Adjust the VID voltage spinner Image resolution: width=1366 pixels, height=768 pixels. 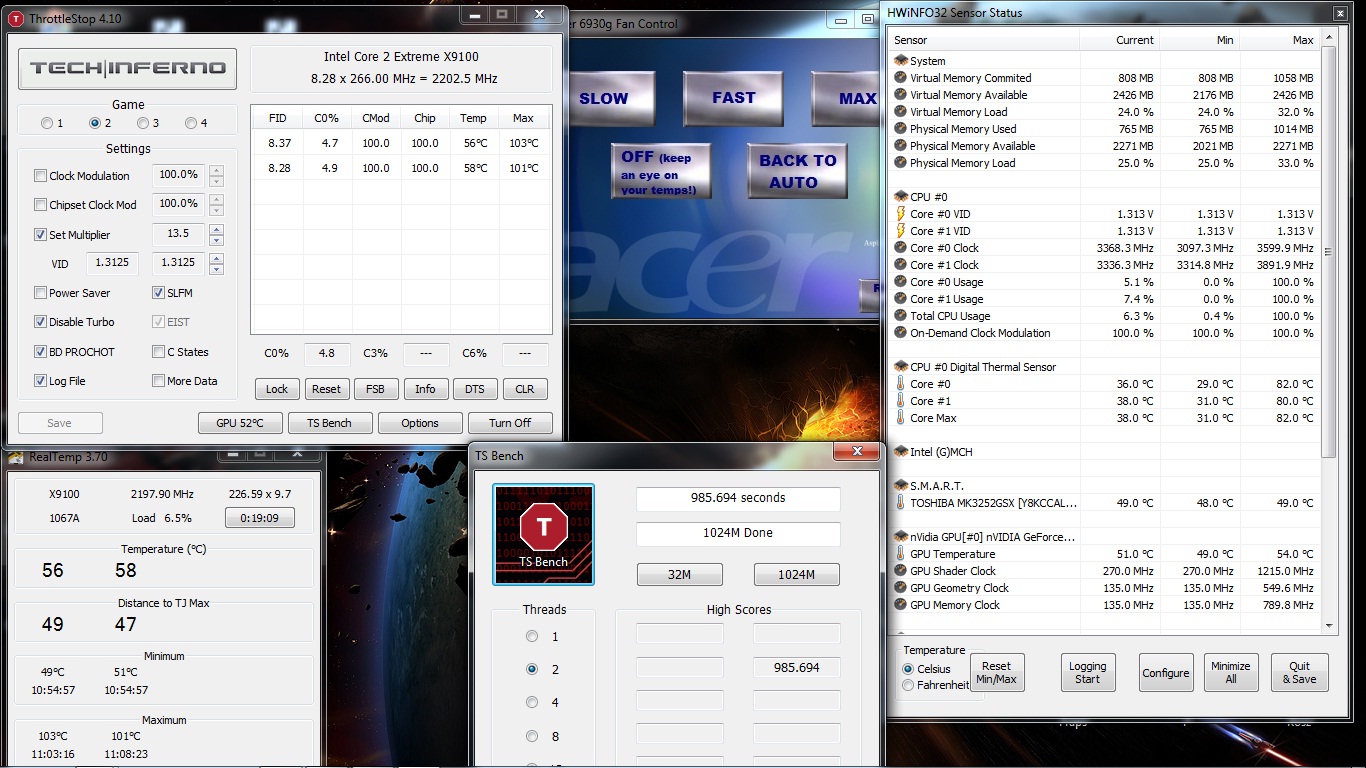point(216,264)
